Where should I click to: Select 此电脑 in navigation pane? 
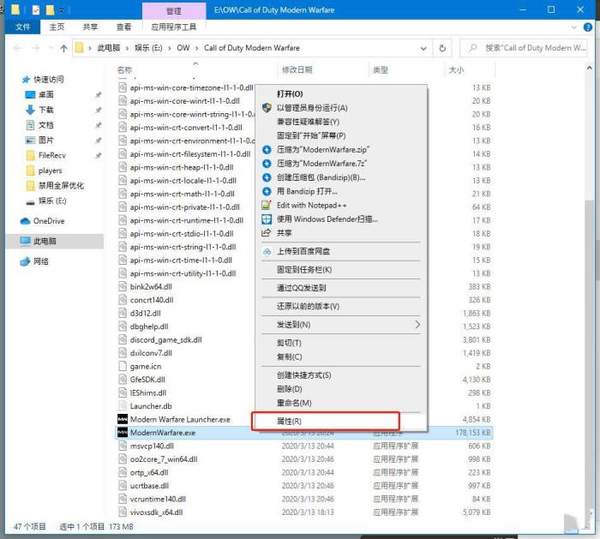click(x=55, y=241)
